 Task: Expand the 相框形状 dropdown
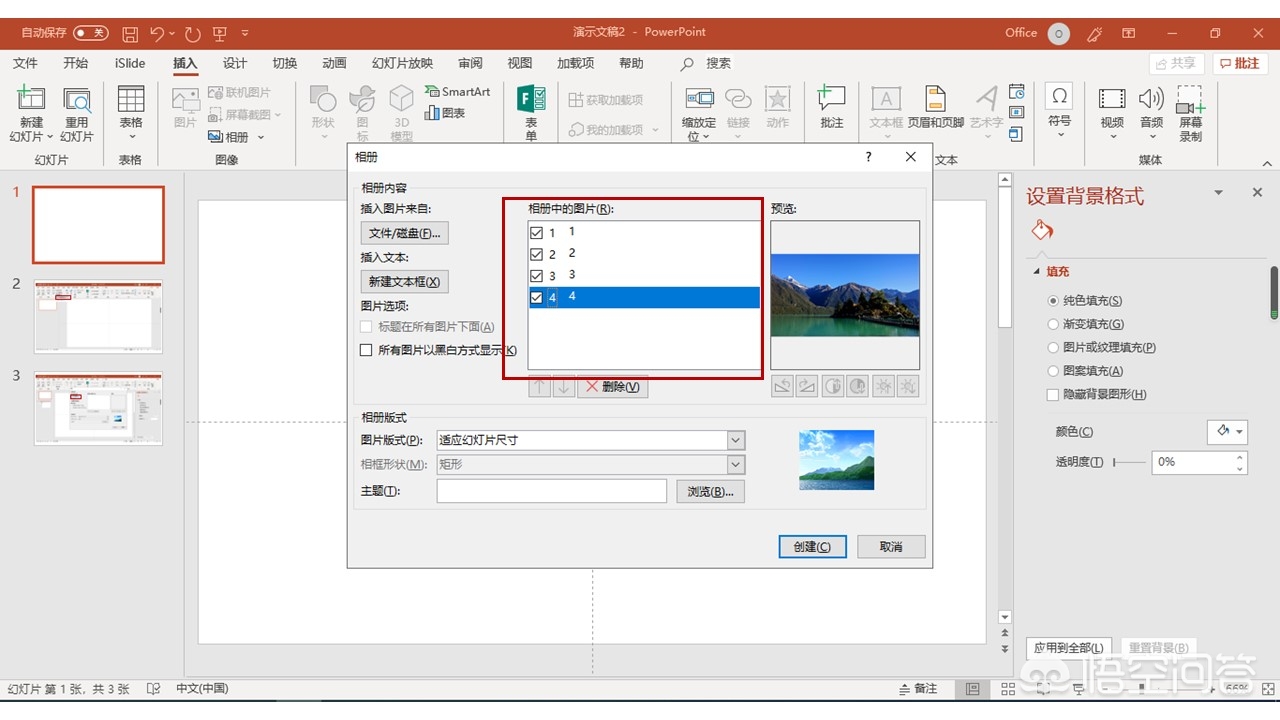tap(736, 464)
